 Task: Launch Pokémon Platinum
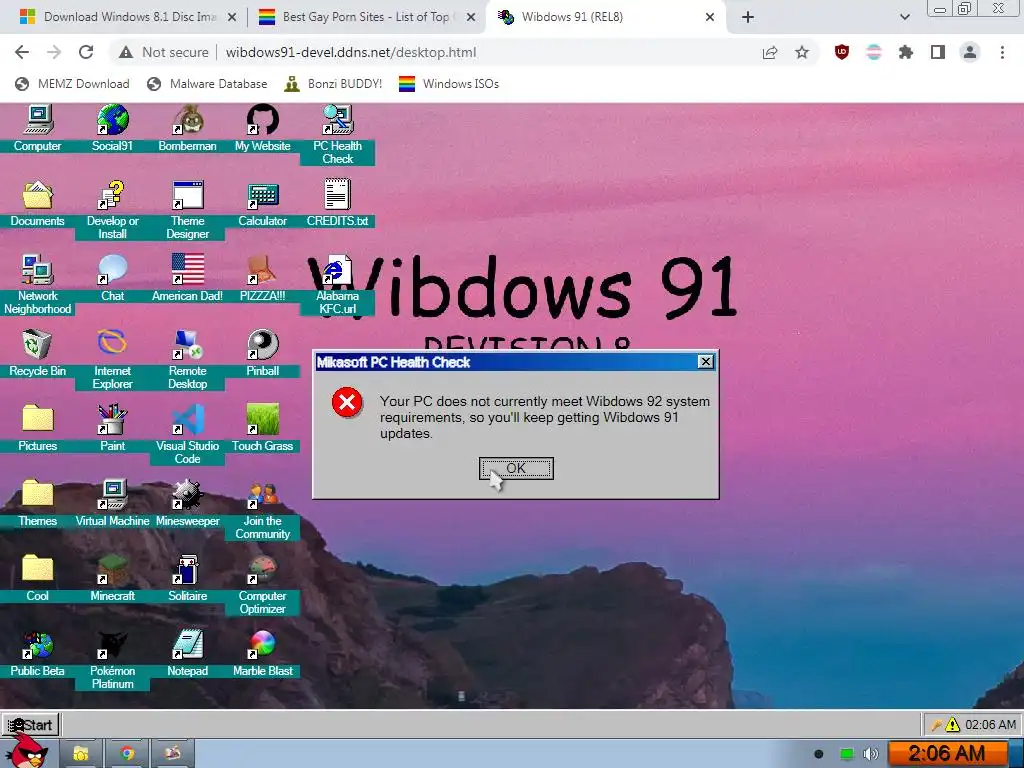click(112, 660)
